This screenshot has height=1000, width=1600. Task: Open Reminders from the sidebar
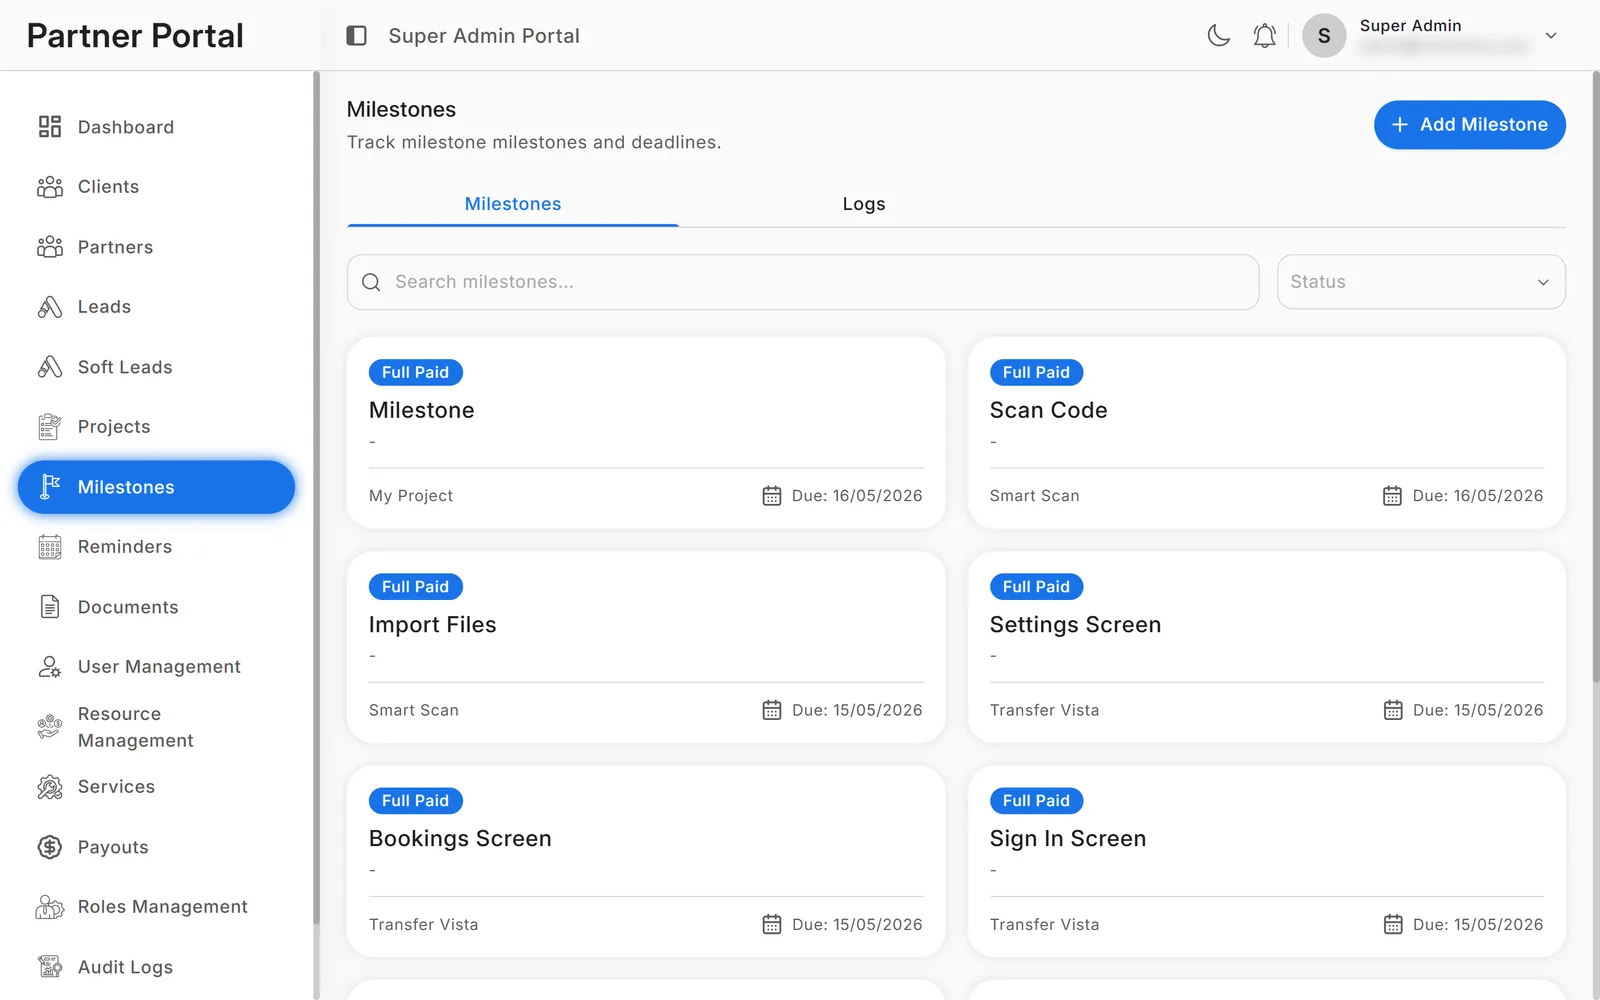pyautogui.click(x=156, y=547)
